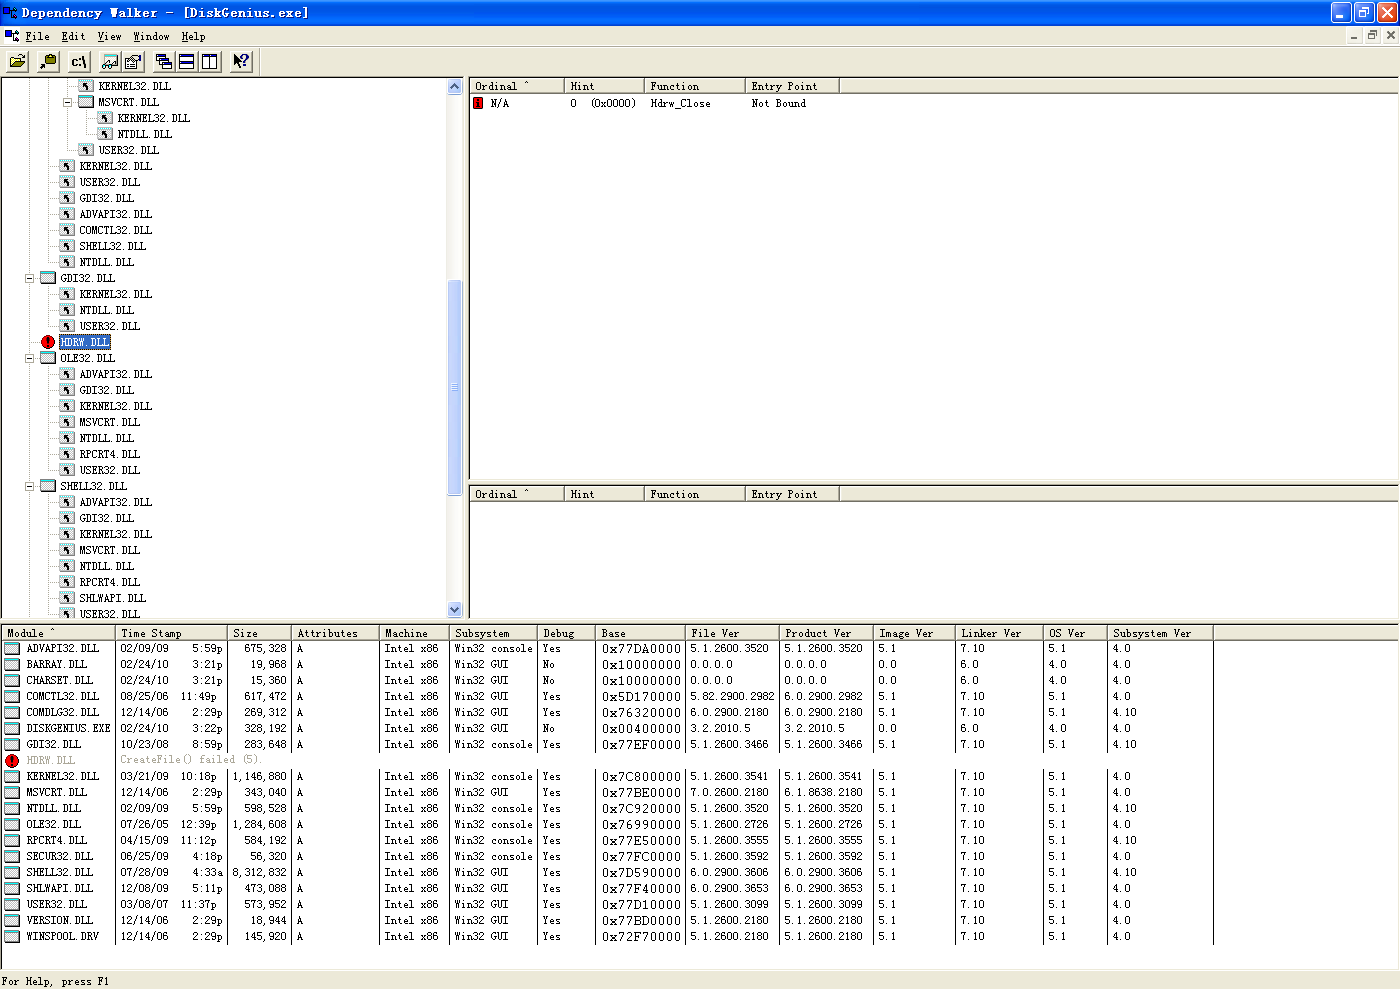Restore the DiskGenius.exe child window

coord(1372,35)
